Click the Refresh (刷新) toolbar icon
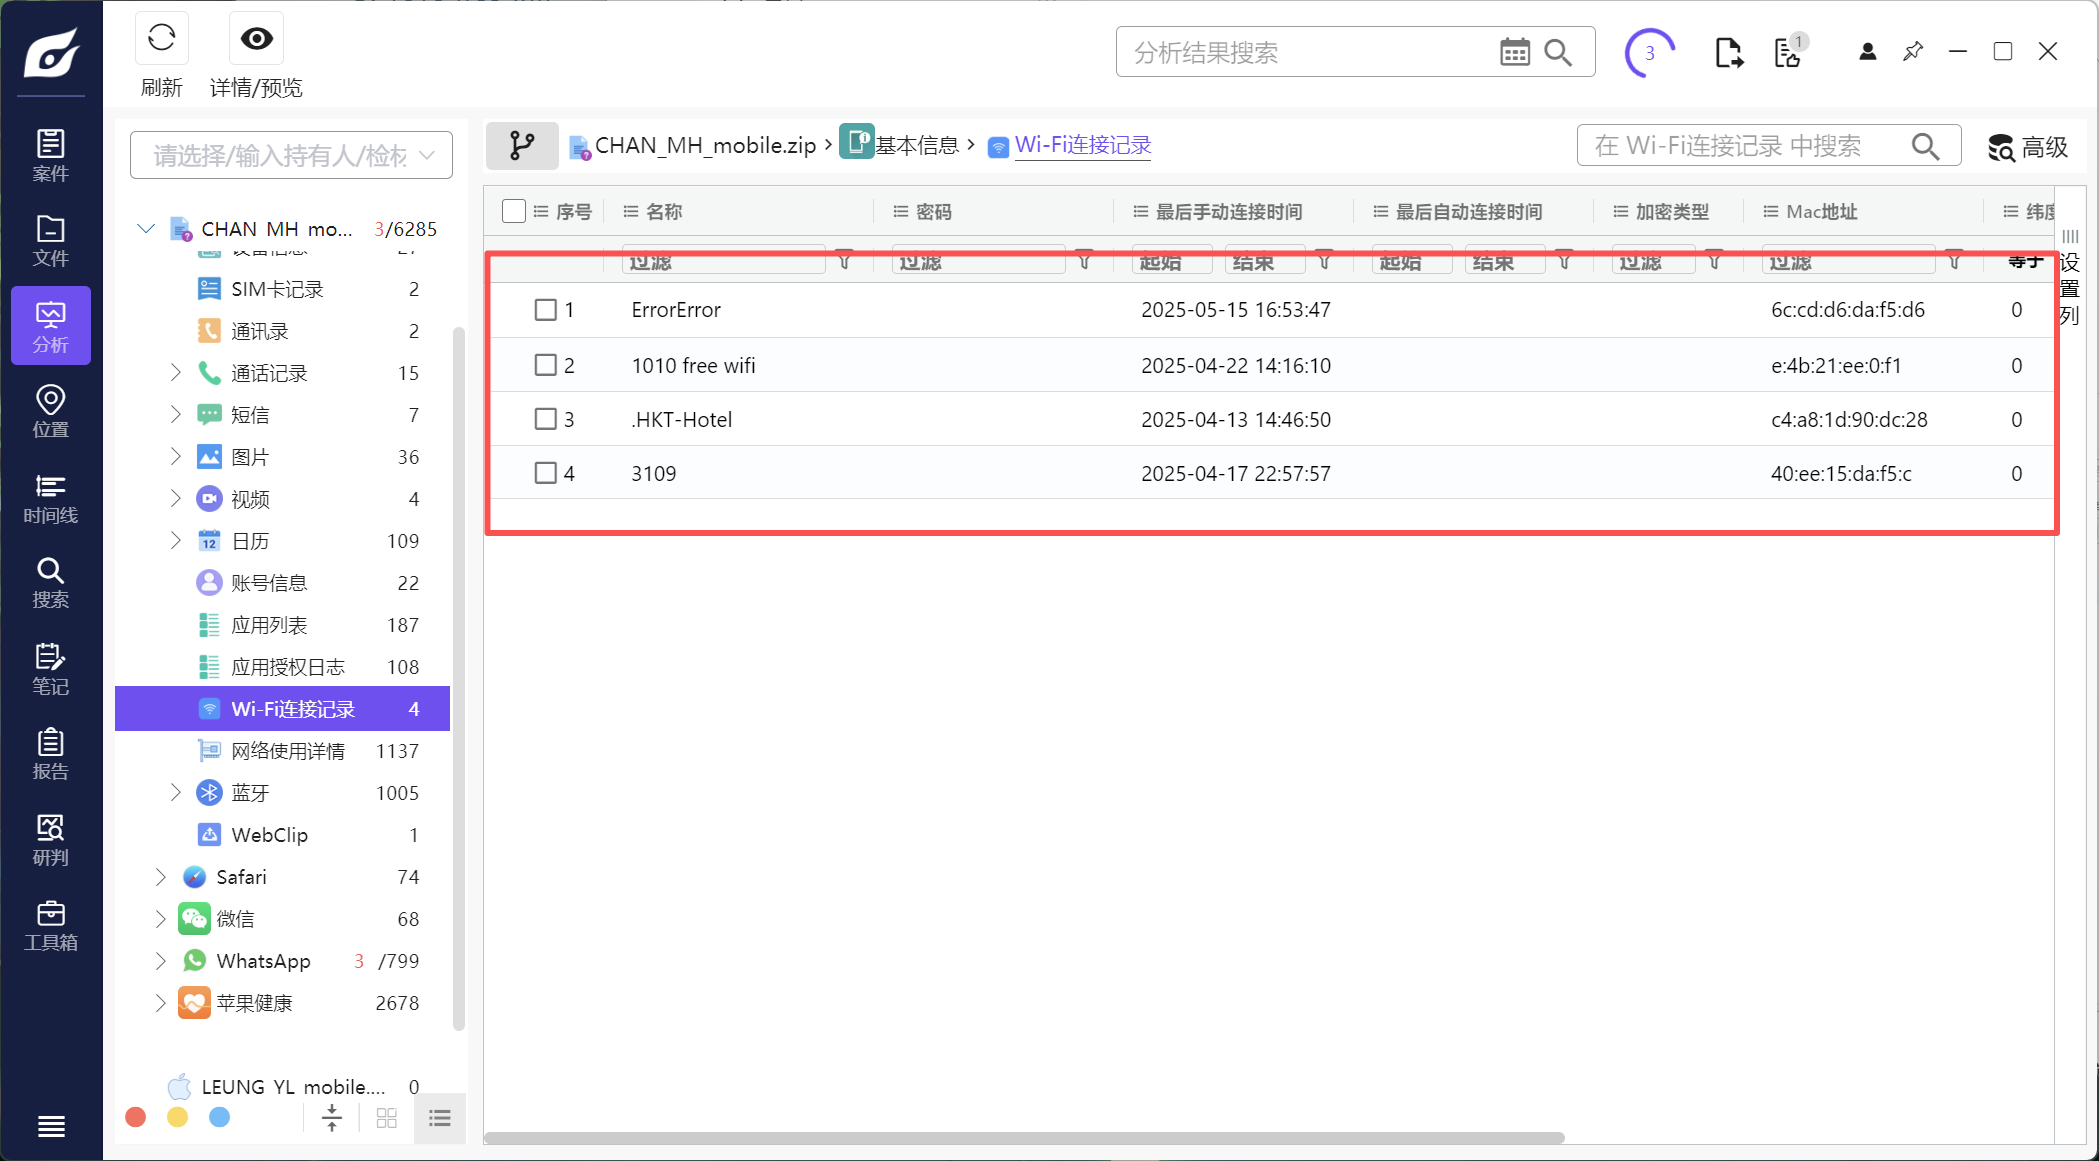Image resolution: width=2099 pixels, height=1161 pixels. coord(161,40)
